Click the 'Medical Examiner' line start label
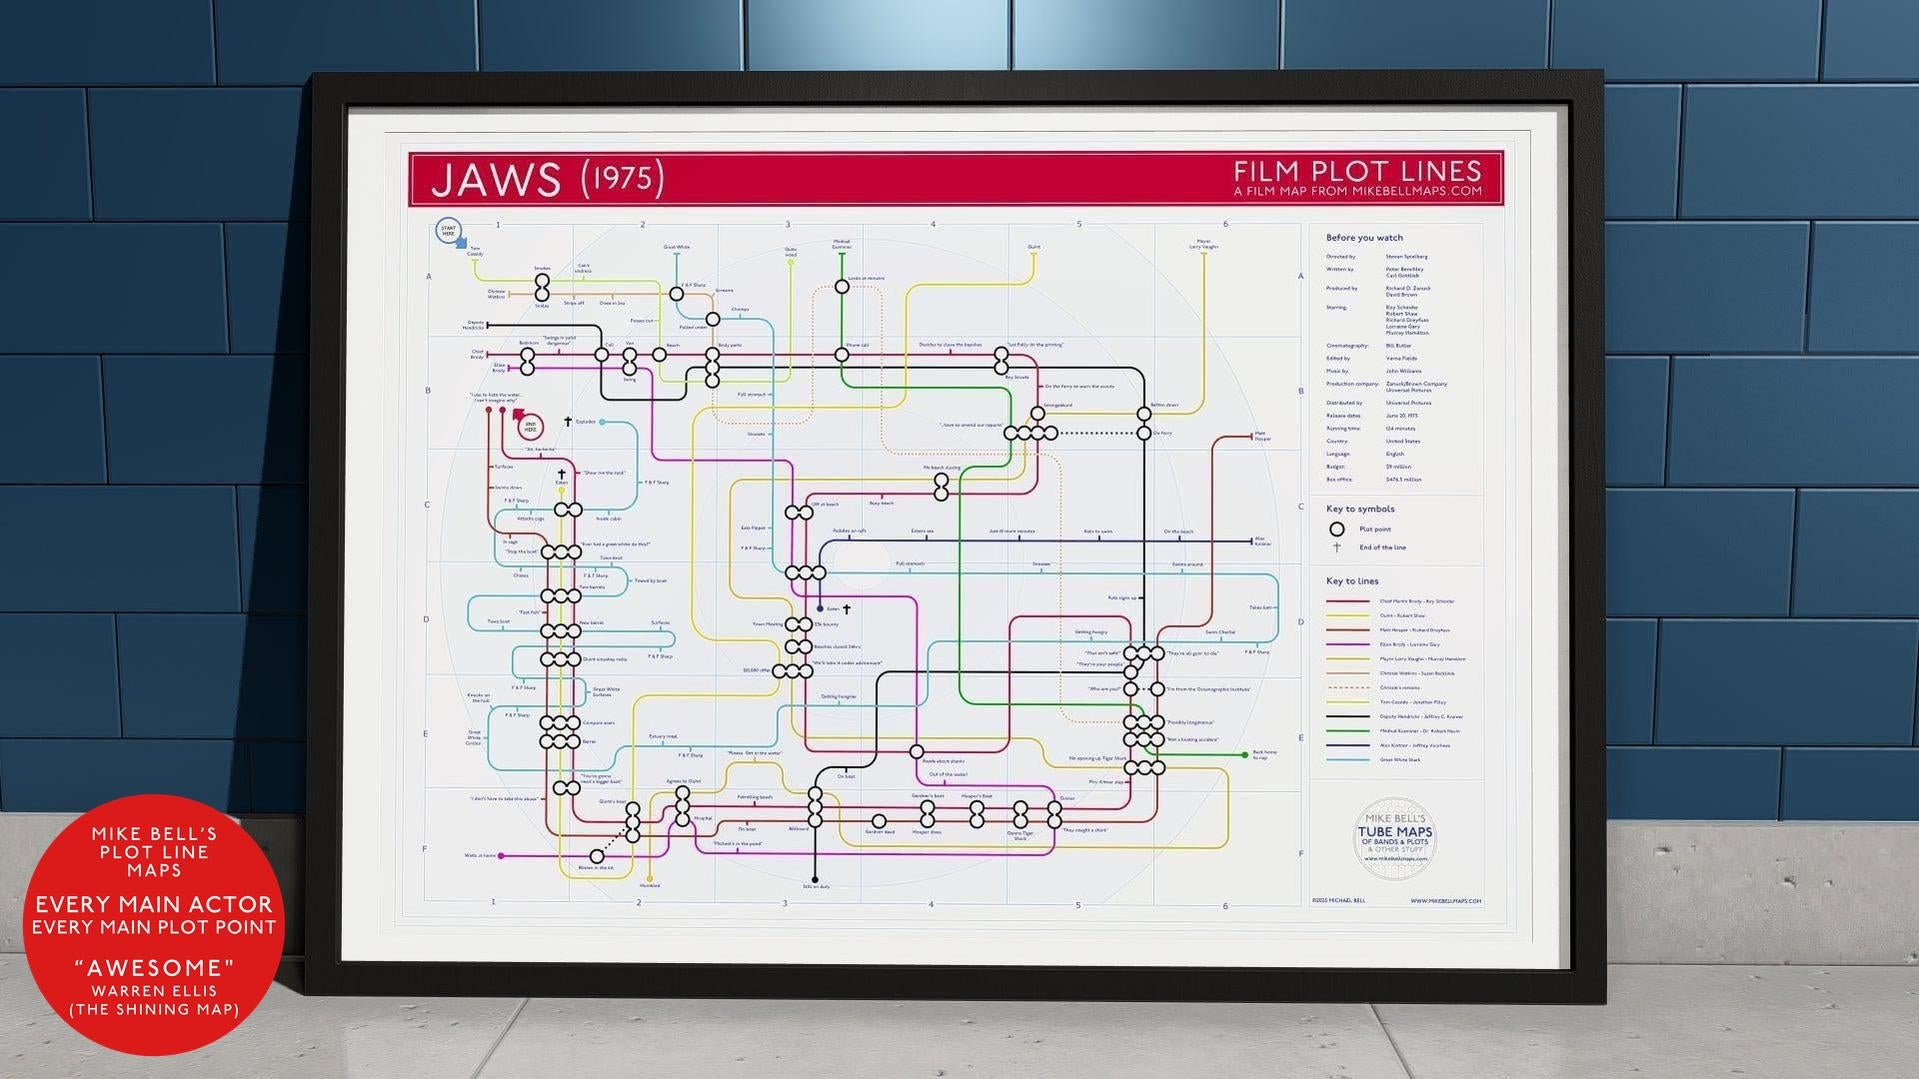This screenshot has width=1919, height=1079. tap(842, 244)
